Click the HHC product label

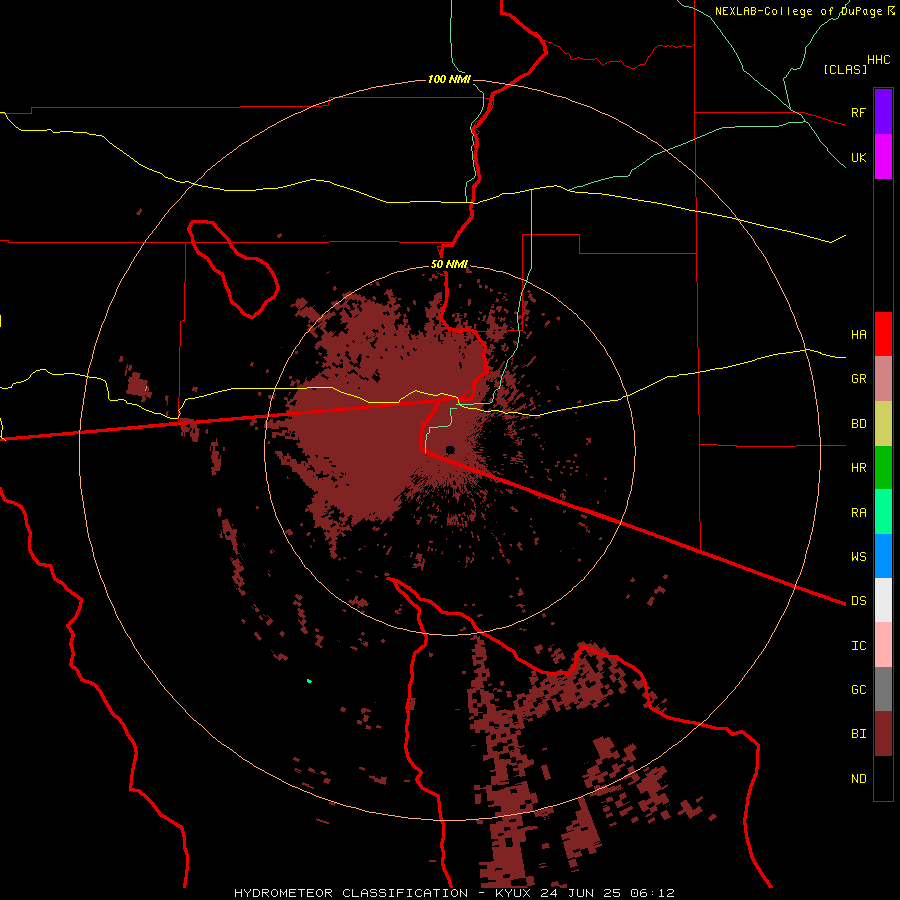[x=879, y=60]
